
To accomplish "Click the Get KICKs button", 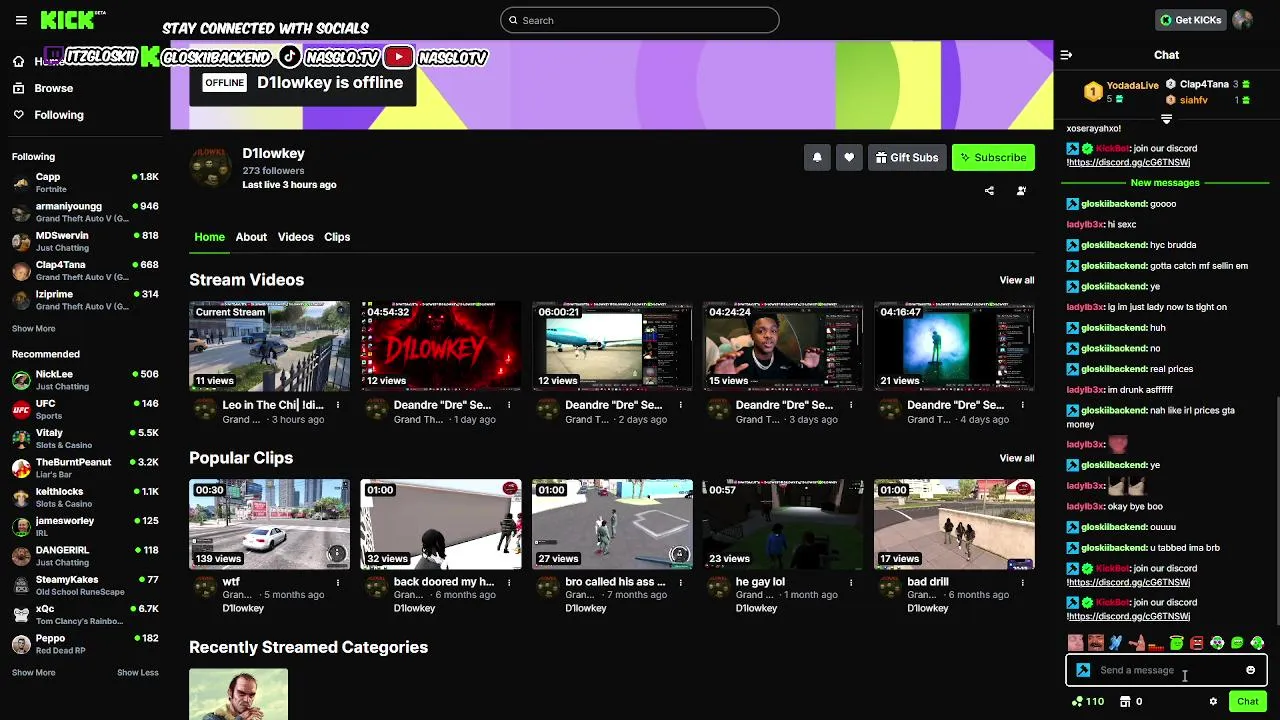I will tap(1190, 20).
